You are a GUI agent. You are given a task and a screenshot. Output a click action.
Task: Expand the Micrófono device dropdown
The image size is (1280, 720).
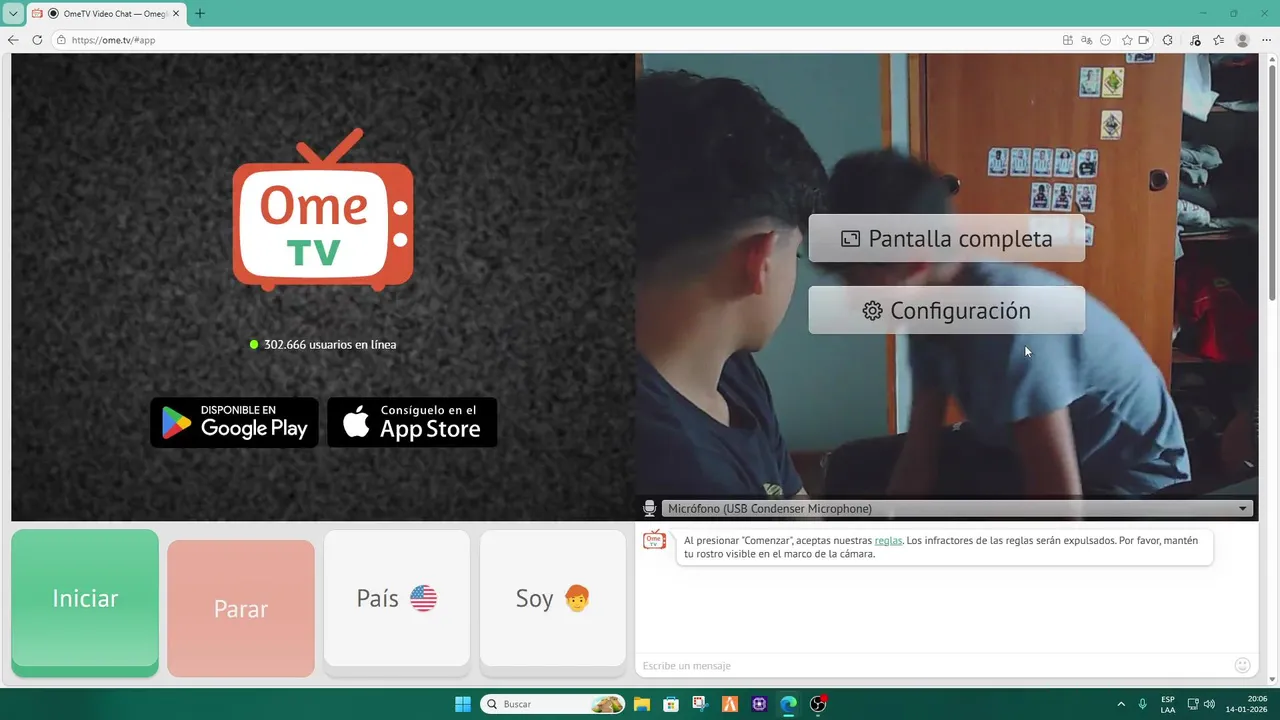click(x=957, y=509)
